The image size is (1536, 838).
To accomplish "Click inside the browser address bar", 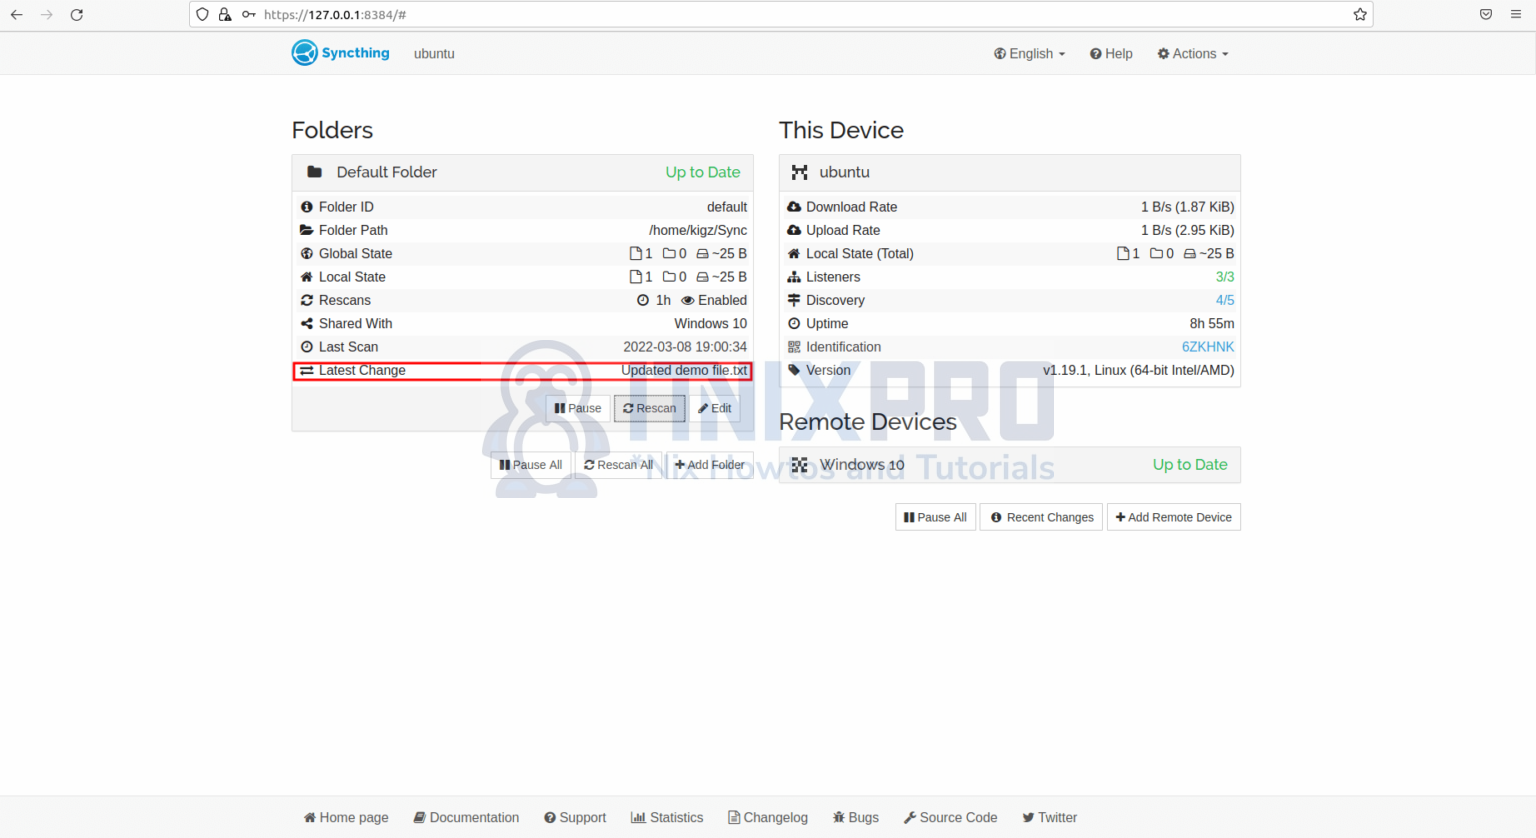I will tap(700, 15).
